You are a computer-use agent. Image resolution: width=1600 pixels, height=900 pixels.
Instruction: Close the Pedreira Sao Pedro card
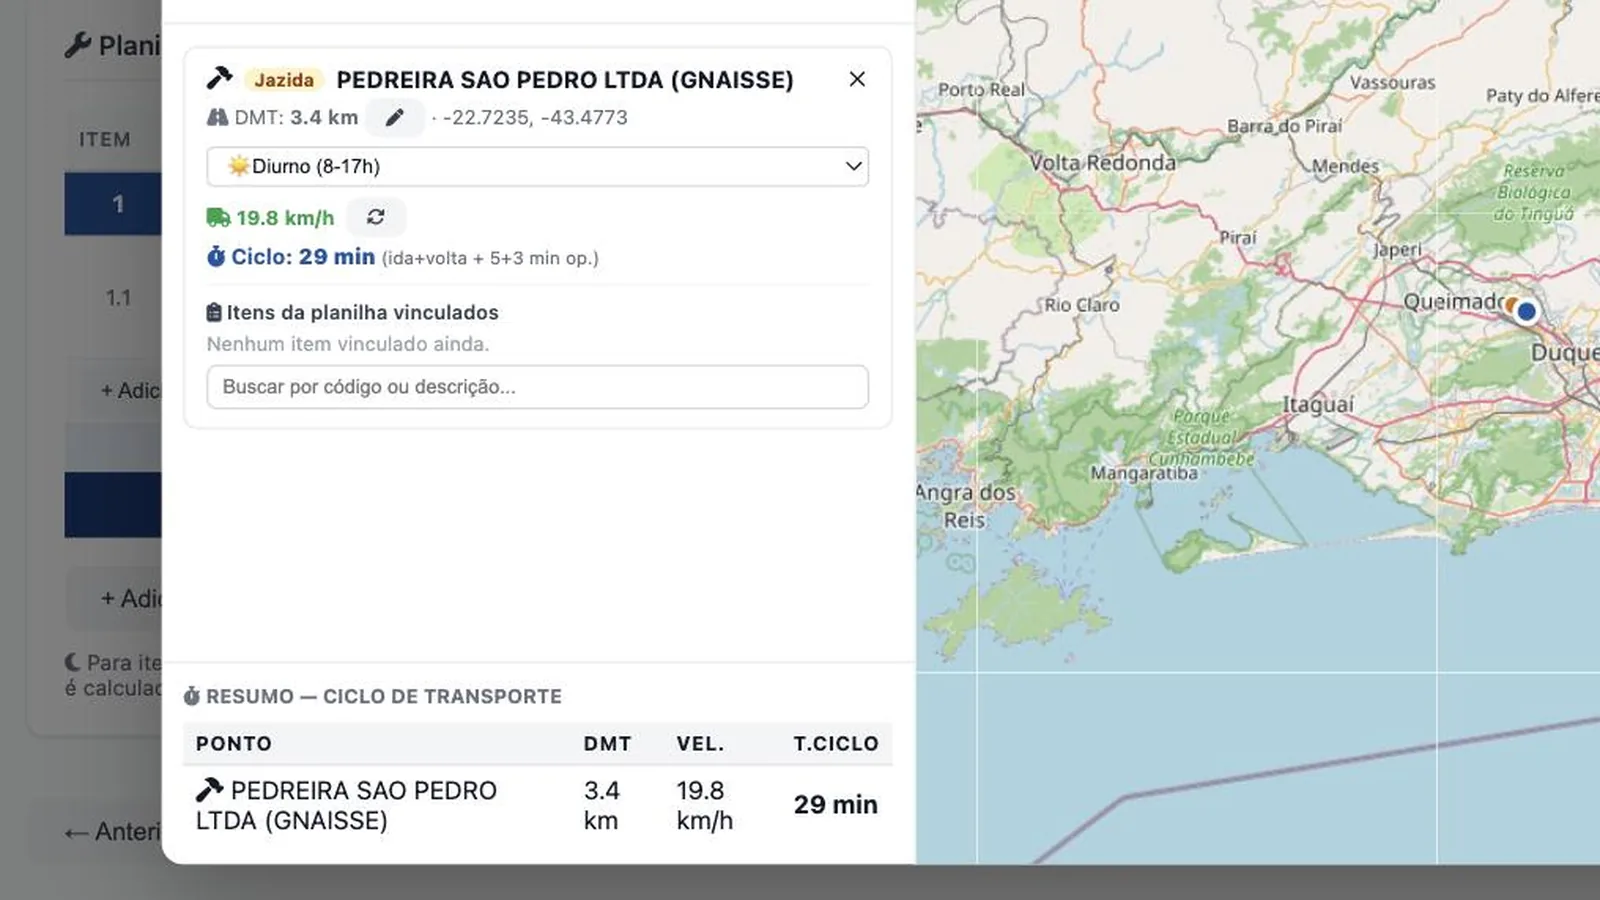tap(857, 79)
